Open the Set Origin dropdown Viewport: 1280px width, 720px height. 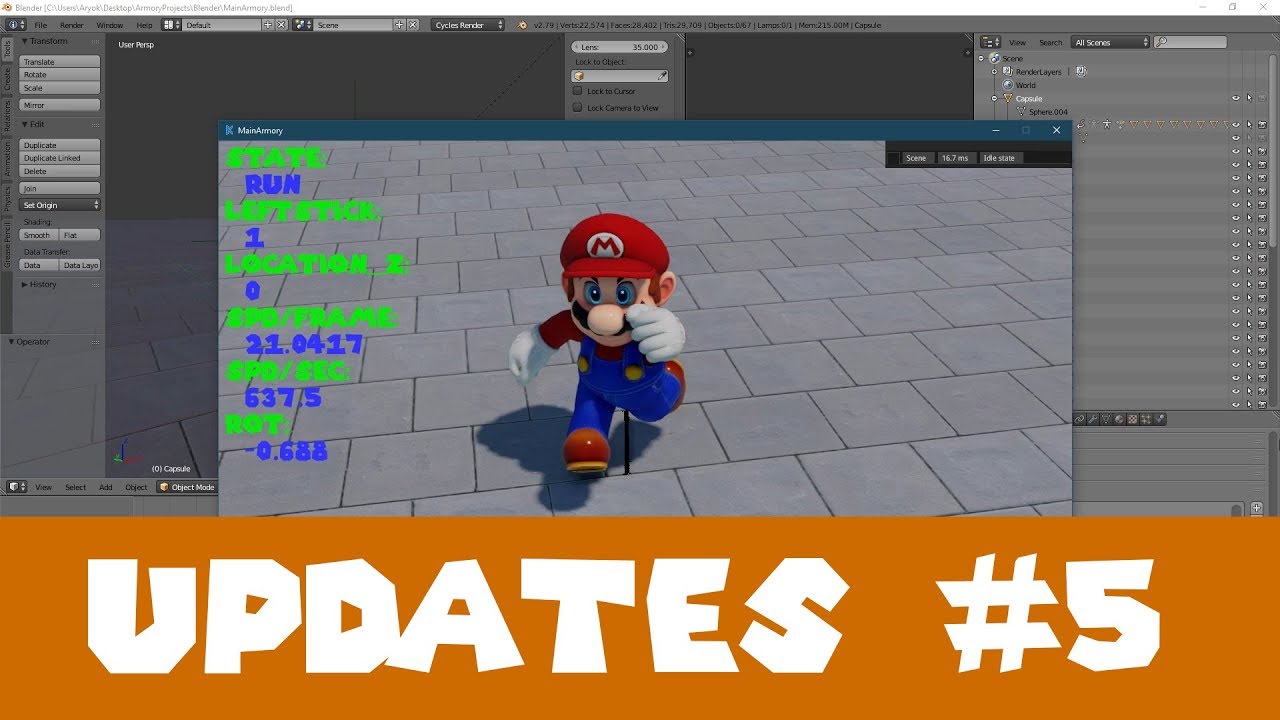[x=61, y=205]
